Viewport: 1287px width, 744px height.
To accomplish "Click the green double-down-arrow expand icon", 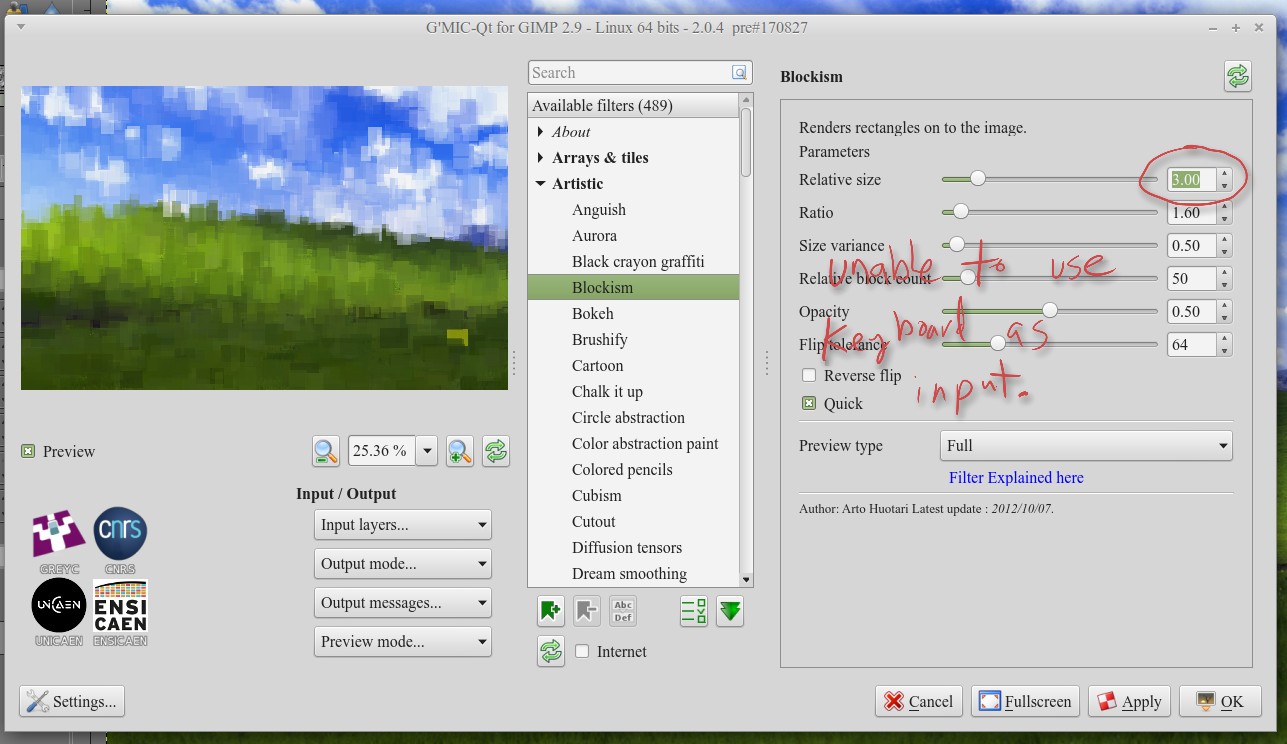I will coord(730,611).
